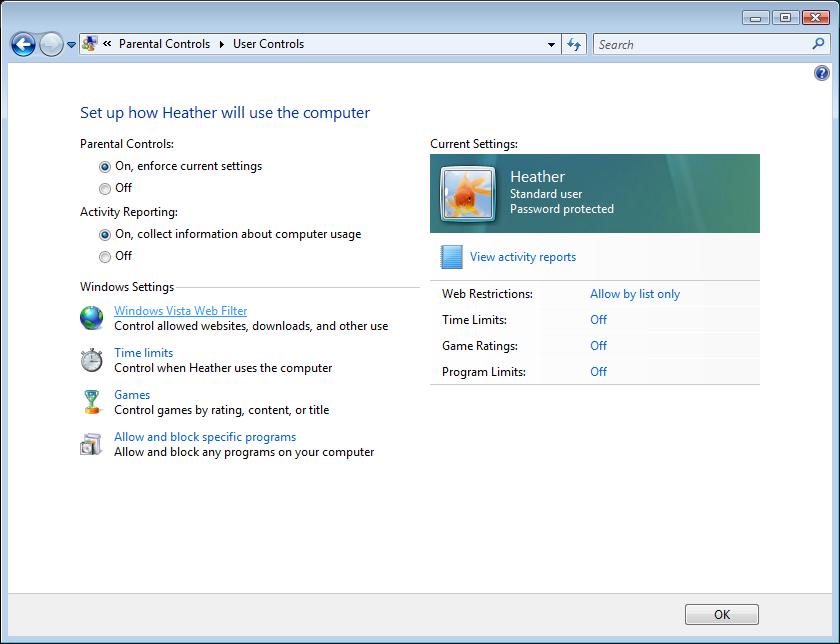Click the Time Limits: label in Current Settings

pyautogui.click(x=475, y=320)
